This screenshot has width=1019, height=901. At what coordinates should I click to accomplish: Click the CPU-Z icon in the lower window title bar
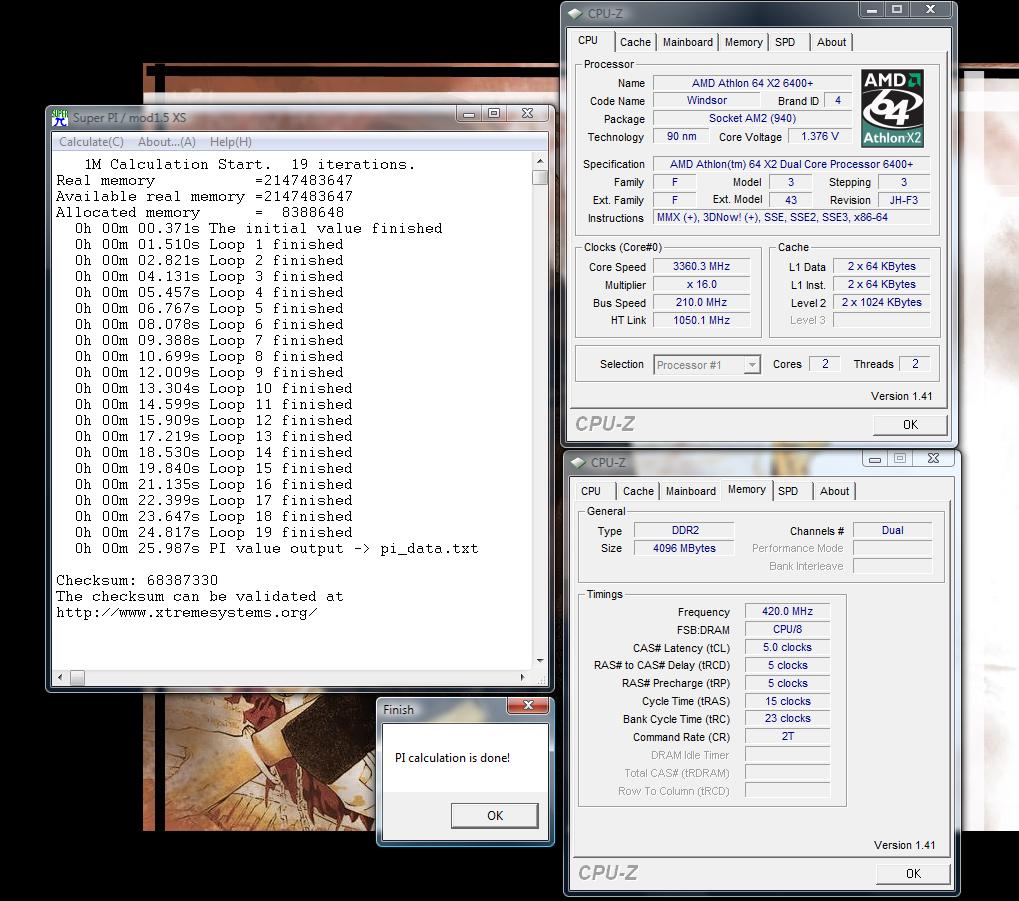tap(578, 462)
